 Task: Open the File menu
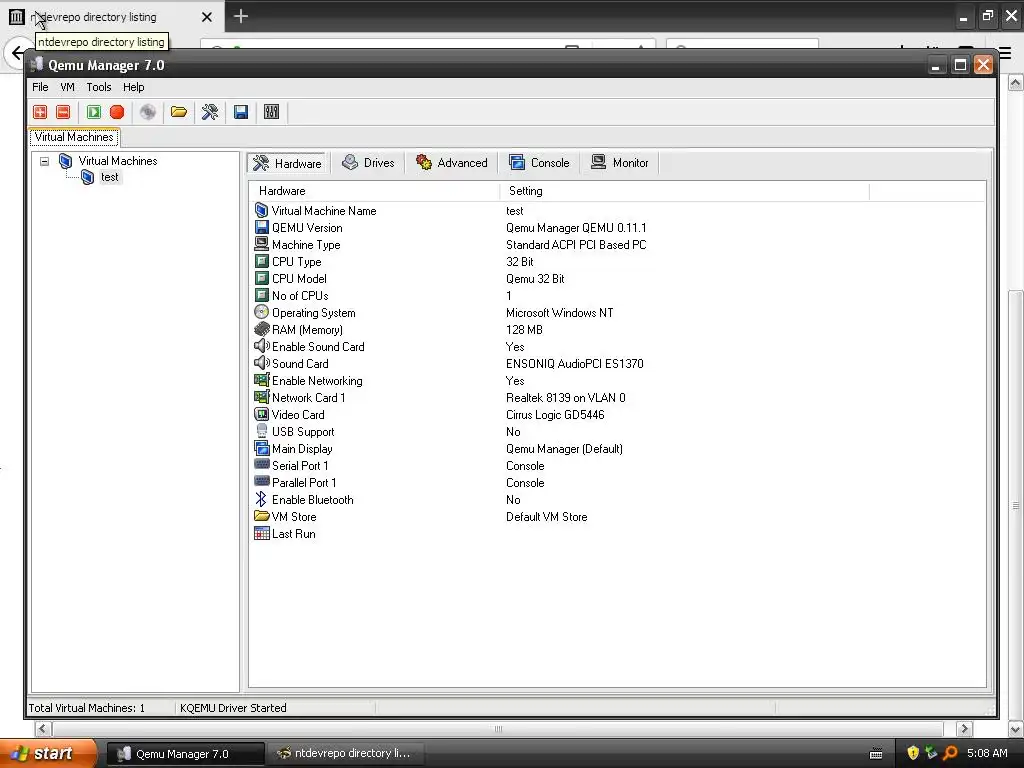point(40,87)
